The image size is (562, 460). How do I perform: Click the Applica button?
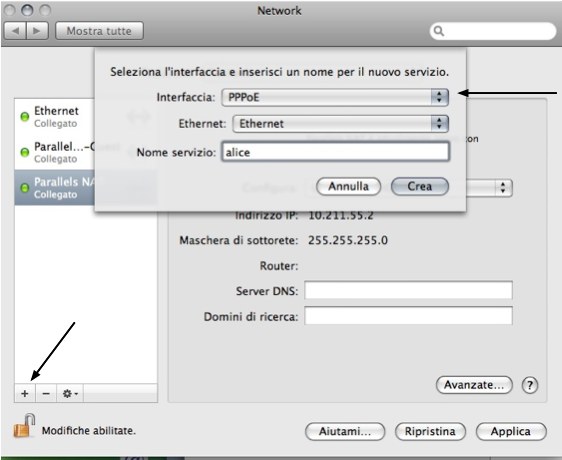(511, 432)
